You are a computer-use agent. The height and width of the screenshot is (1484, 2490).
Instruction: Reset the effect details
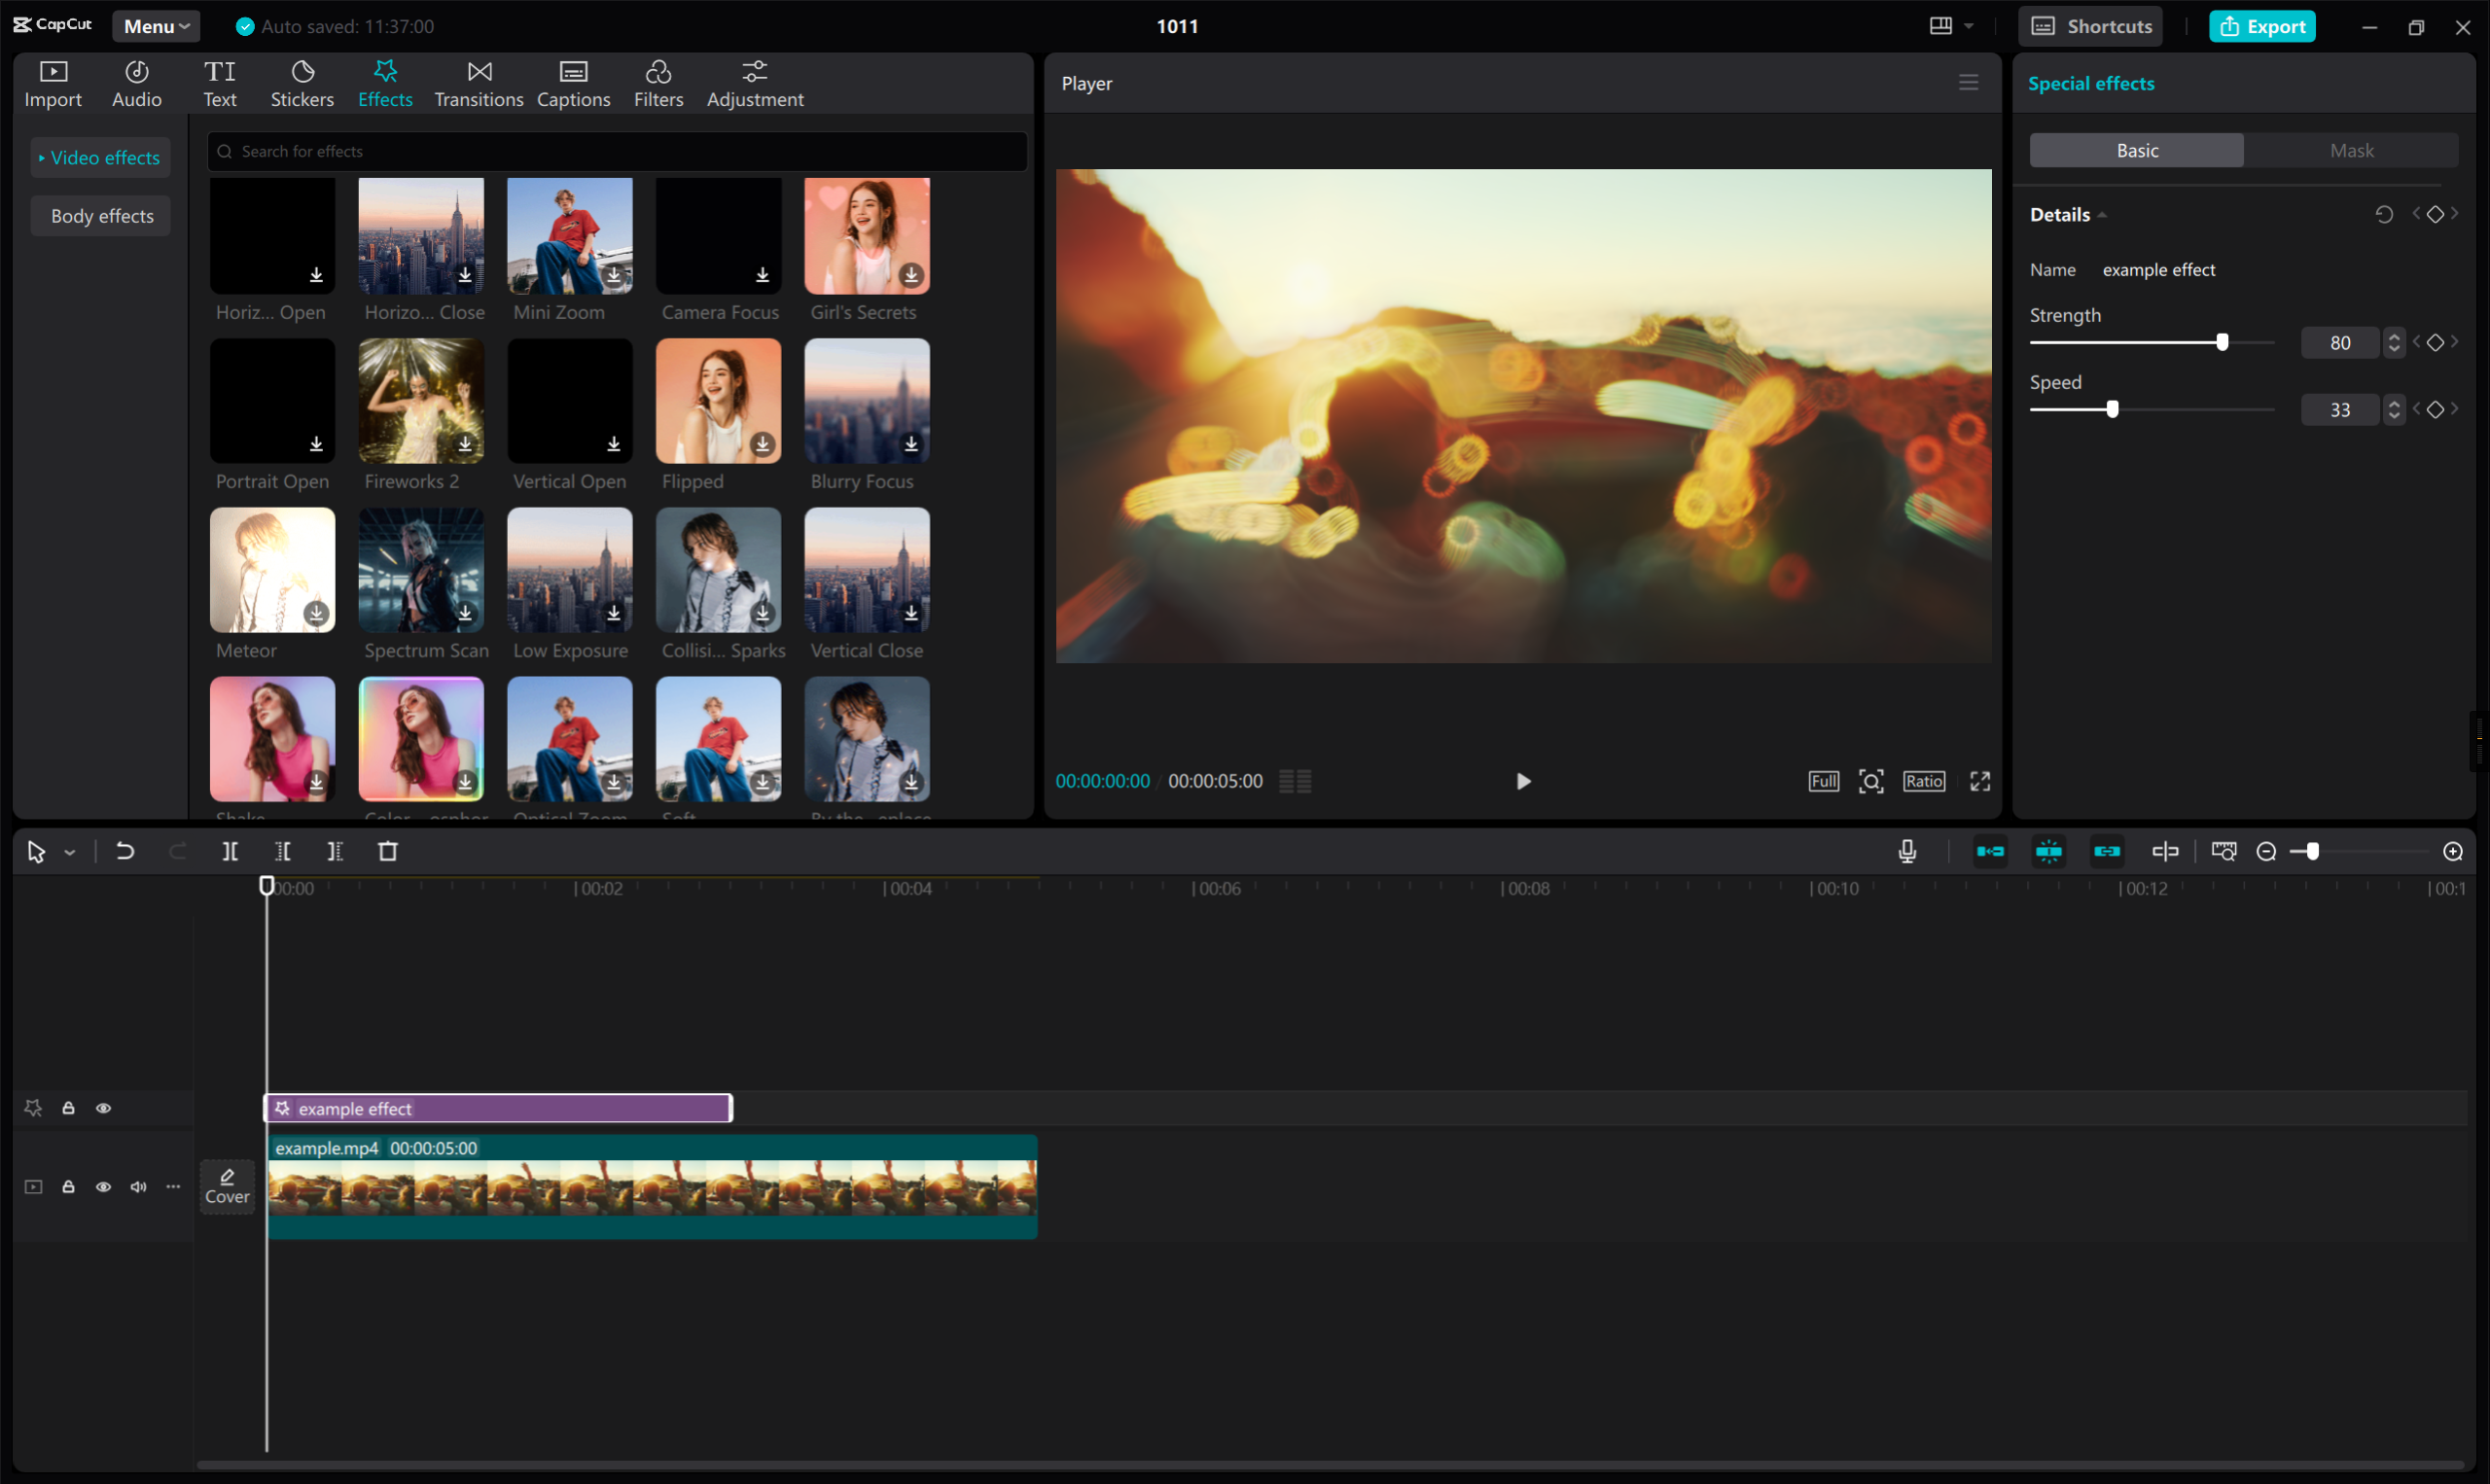pyautogui.click(x=2384, y=215)
